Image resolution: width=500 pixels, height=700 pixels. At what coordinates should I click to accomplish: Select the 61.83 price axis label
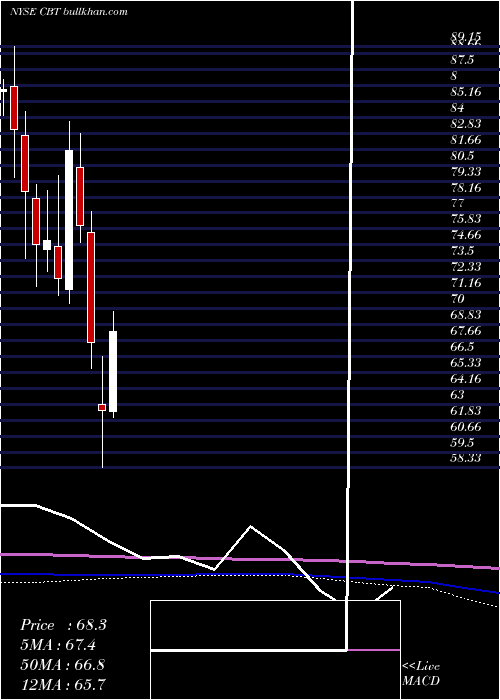click(466, 411)
